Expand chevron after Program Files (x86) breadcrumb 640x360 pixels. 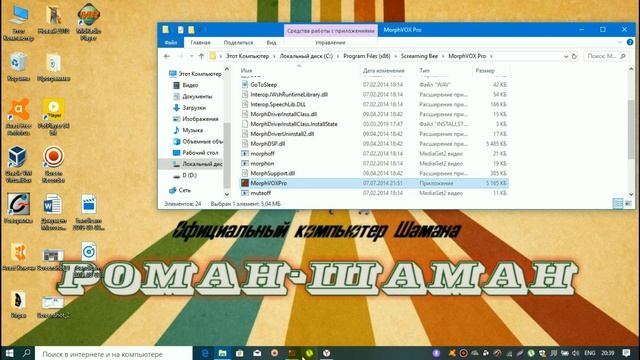[x=396, y=56]
